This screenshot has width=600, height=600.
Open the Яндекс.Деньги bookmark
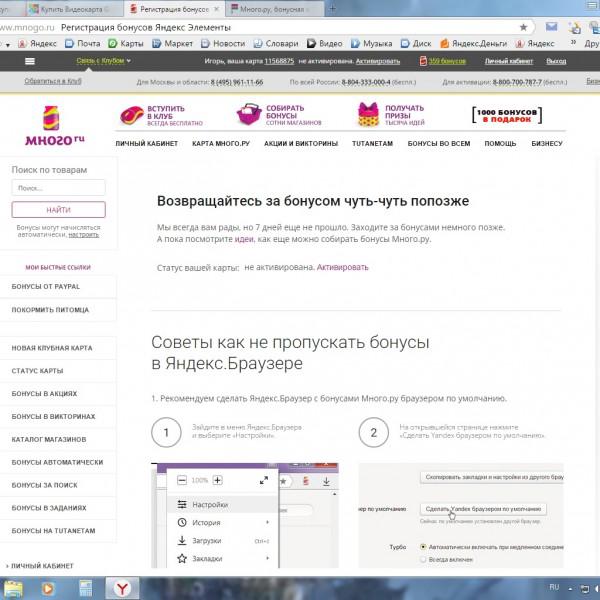click(473, 44)
